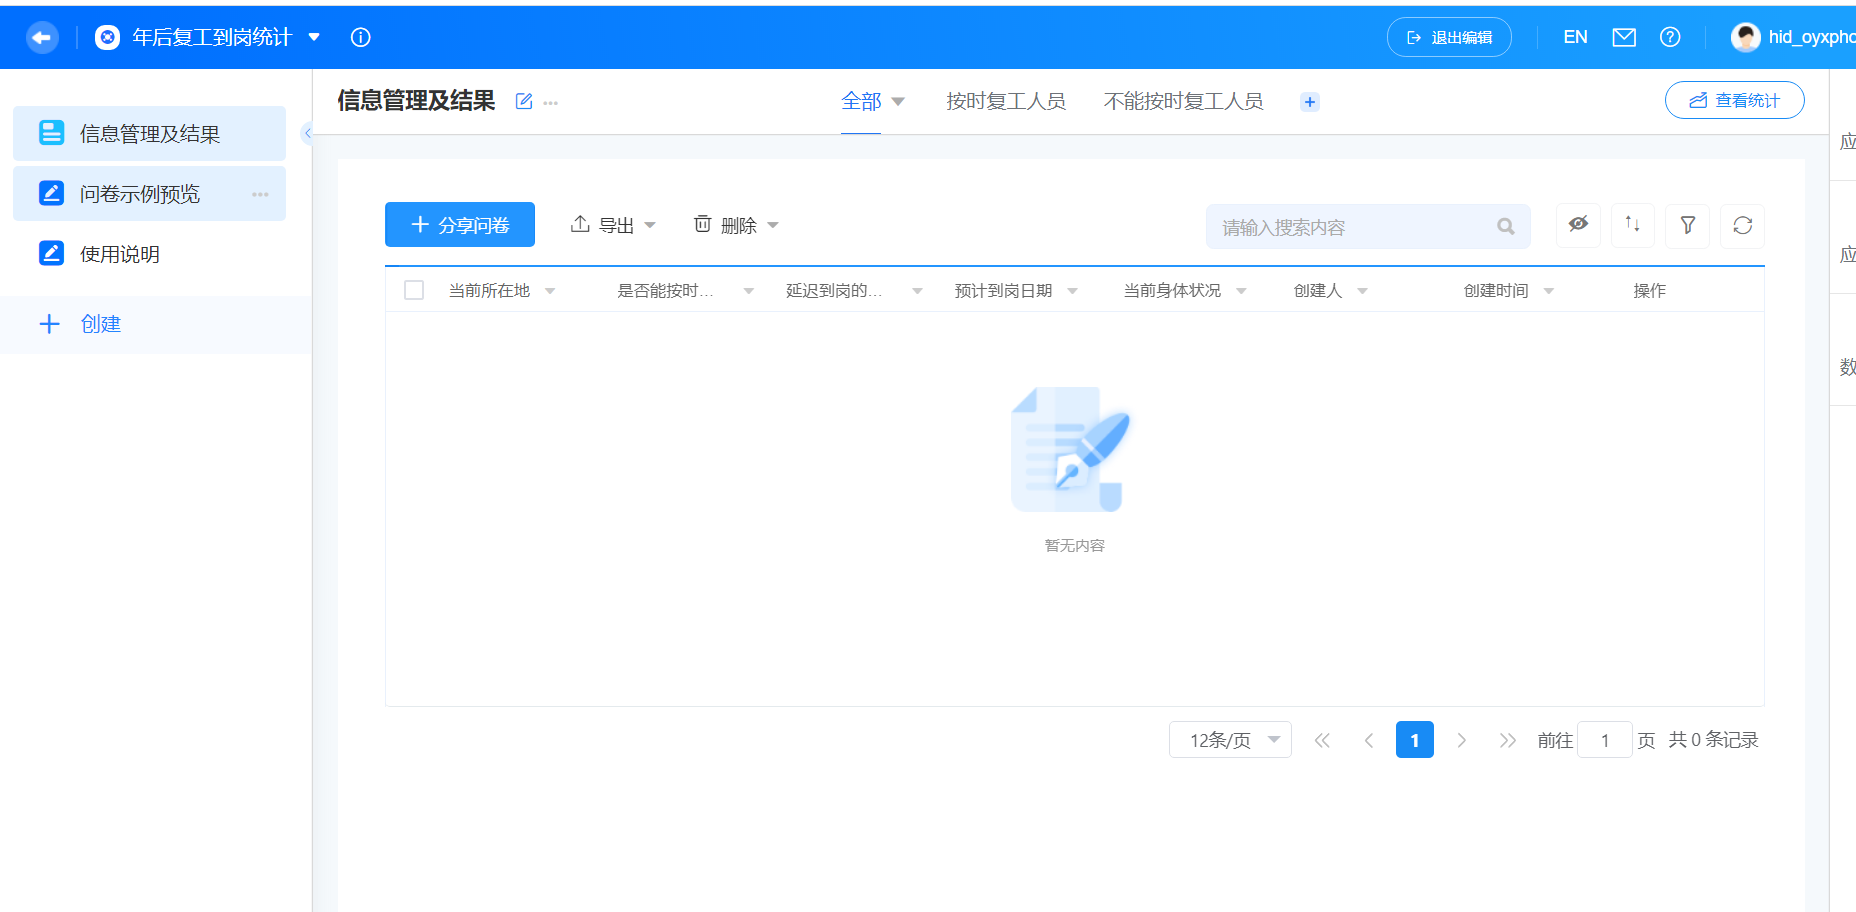Click the 共 0 条记录 record count
Viewport: 1856px width, 912px height.
pyautogui.click(x=1713, y=740)
